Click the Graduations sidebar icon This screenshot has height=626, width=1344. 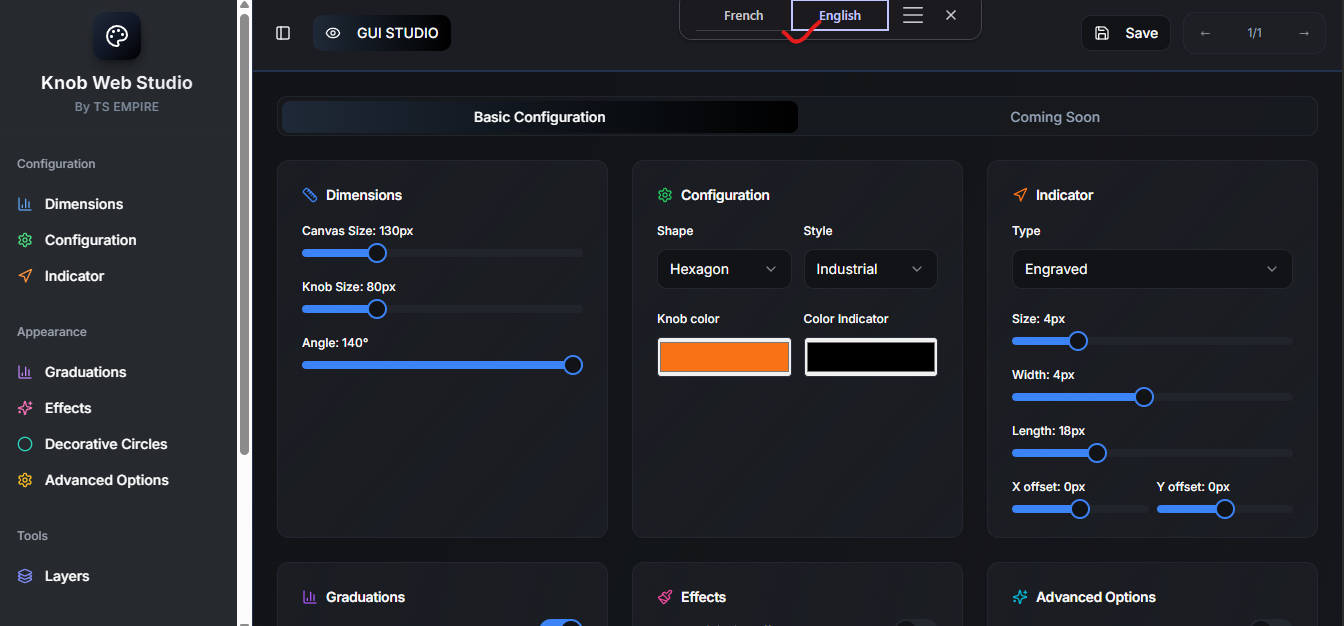(x=25, y=372)
